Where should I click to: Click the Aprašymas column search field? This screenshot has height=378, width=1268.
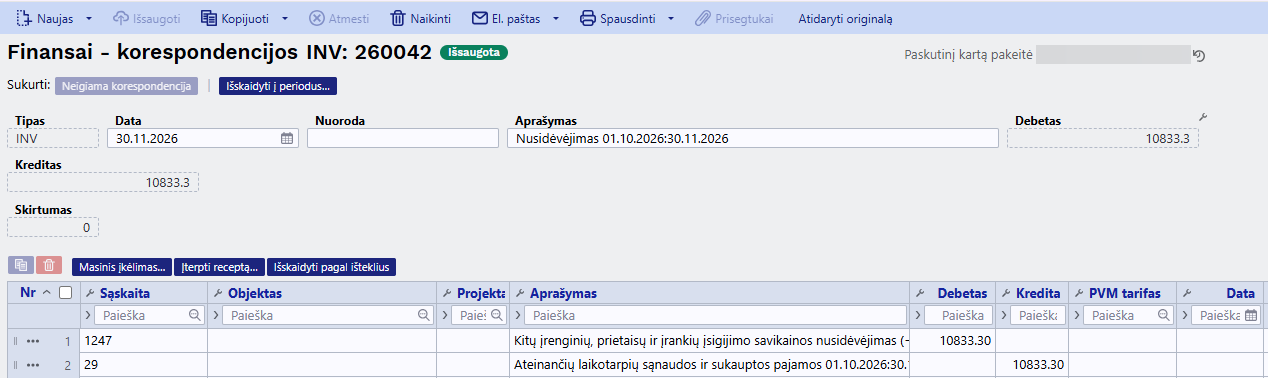pyautogui.click(x=715, y=315)
